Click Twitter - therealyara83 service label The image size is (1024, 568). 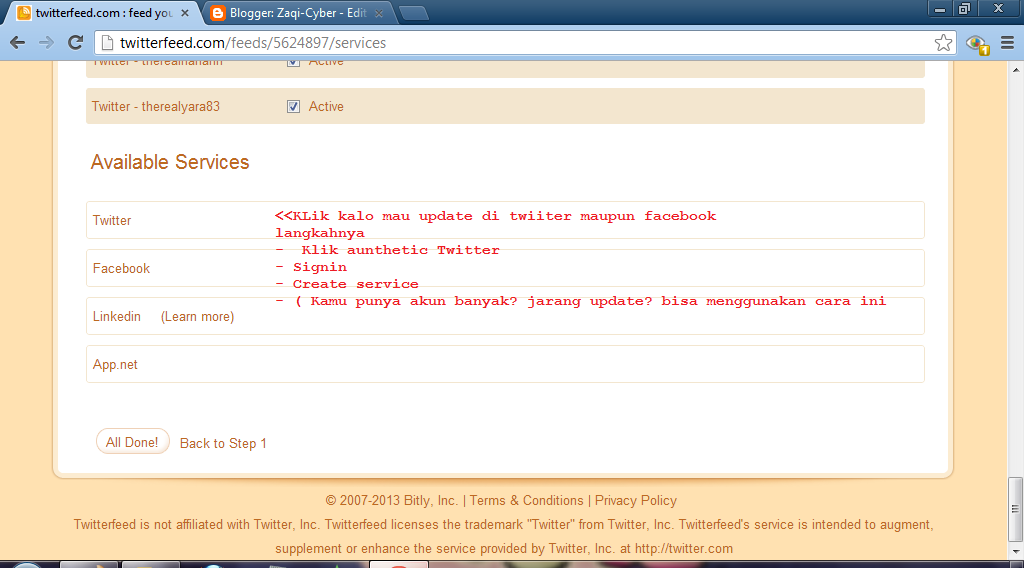click(x=155, y=106)
